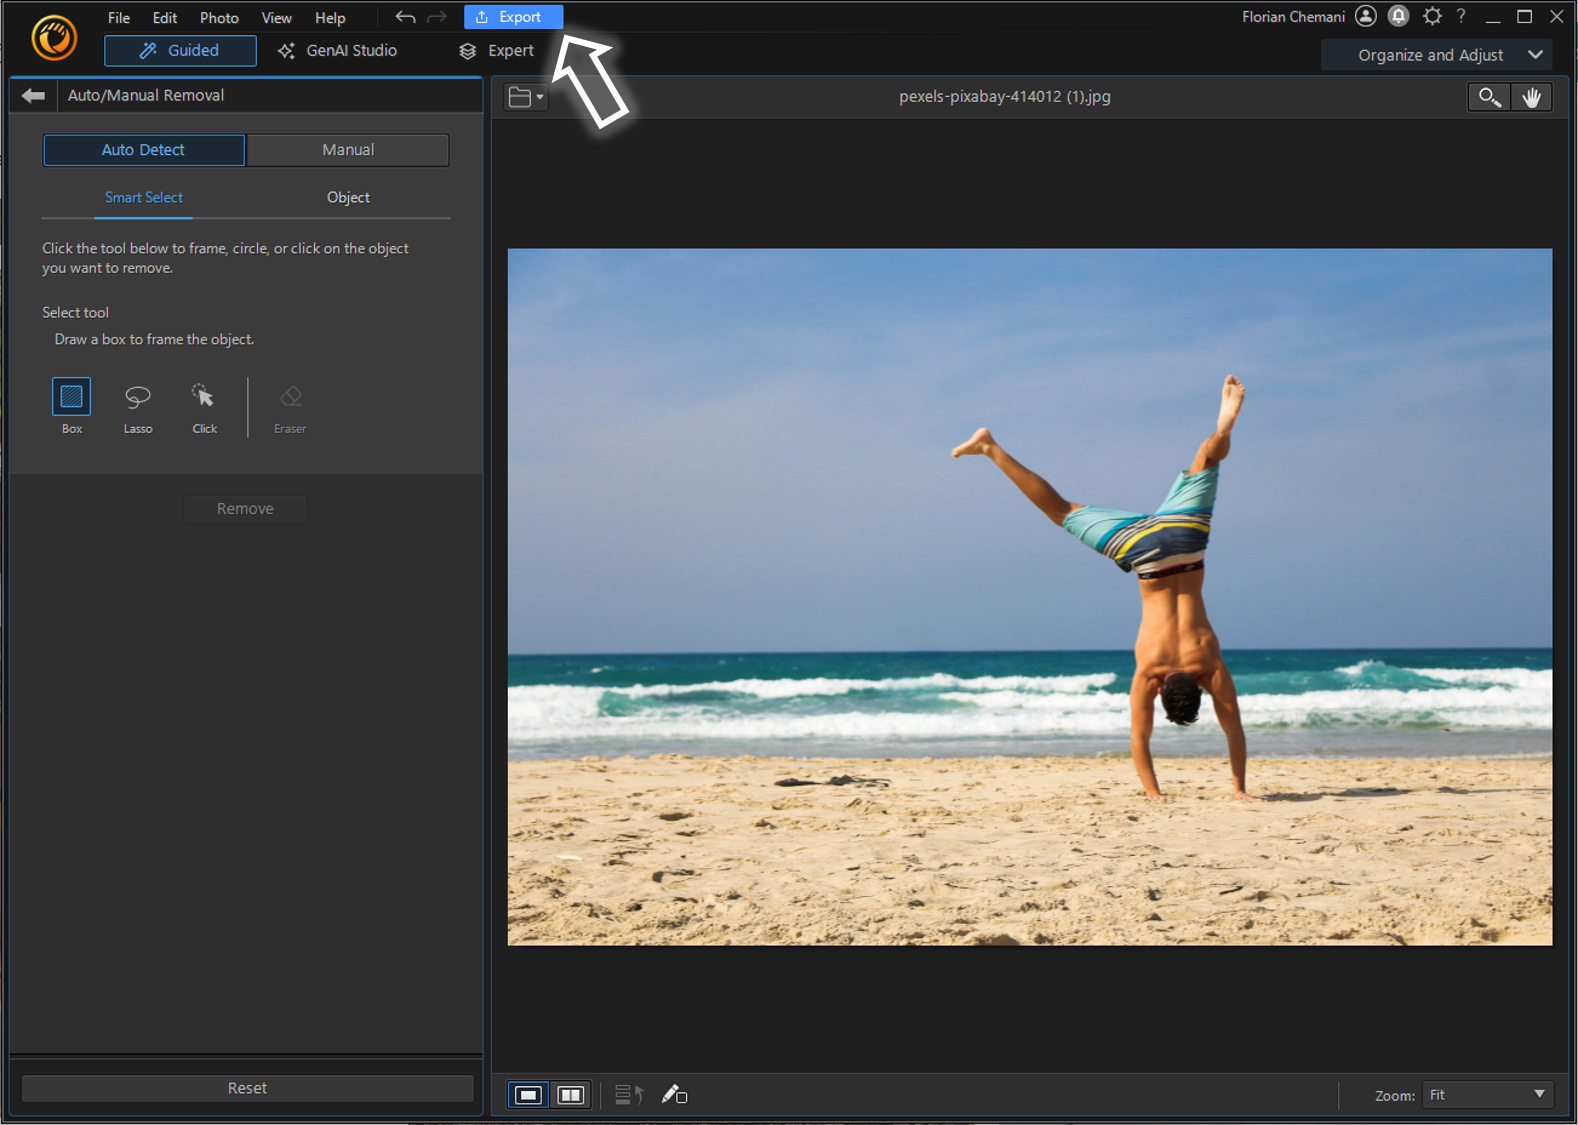Select the Lasso selection tool
The width and height of the screenshot is (1578, 1125).
[x=137, y=397]
